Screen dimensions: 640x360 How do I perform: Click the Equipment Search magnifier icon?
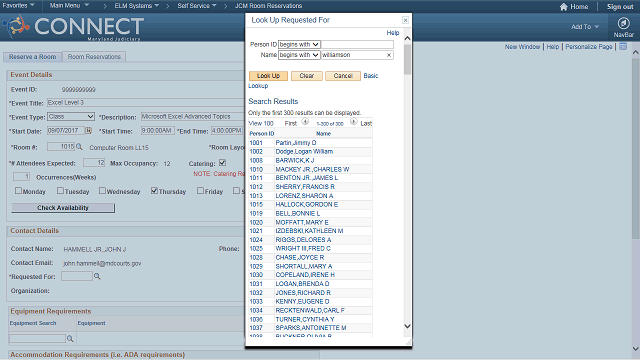[x=70, y=338]
